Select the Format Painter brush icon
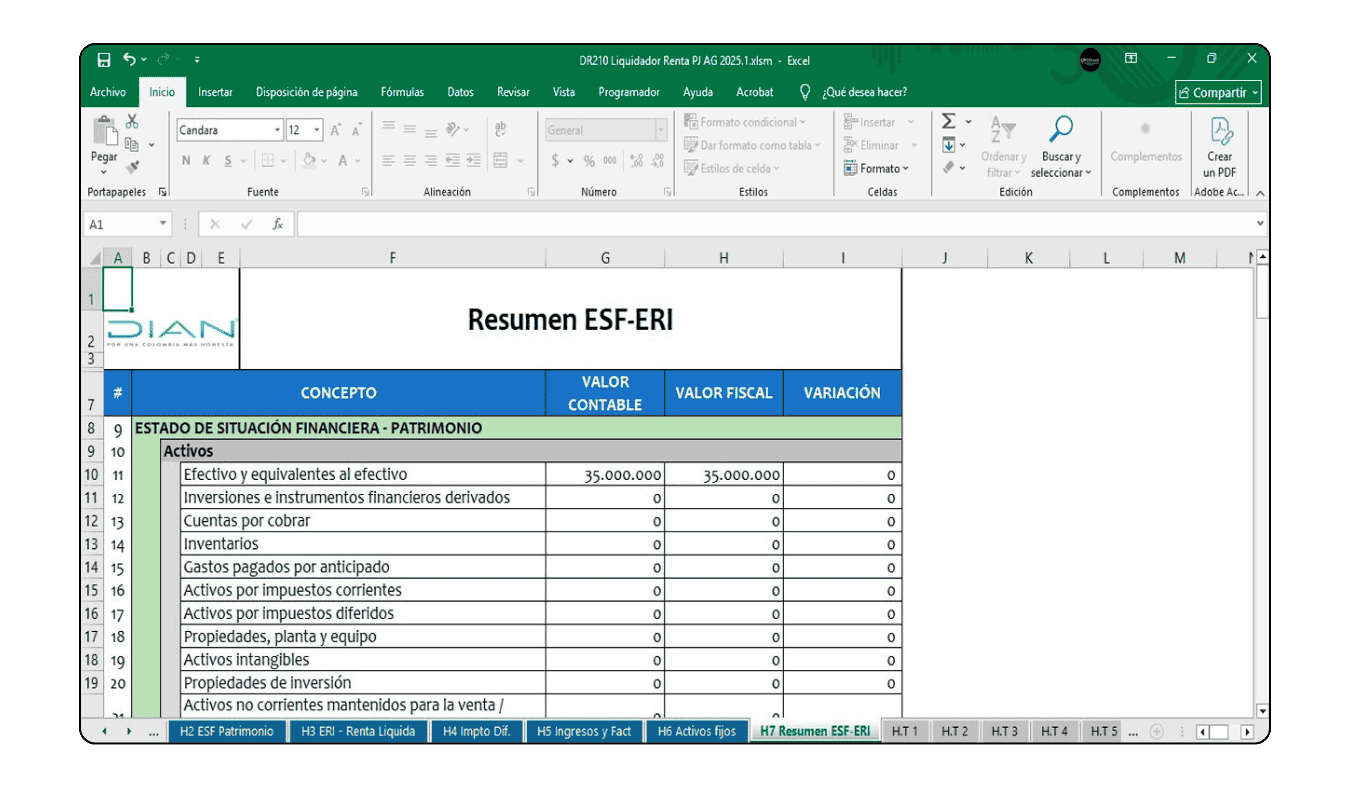This screenshot has width=1350, height=788. (132, 167)
